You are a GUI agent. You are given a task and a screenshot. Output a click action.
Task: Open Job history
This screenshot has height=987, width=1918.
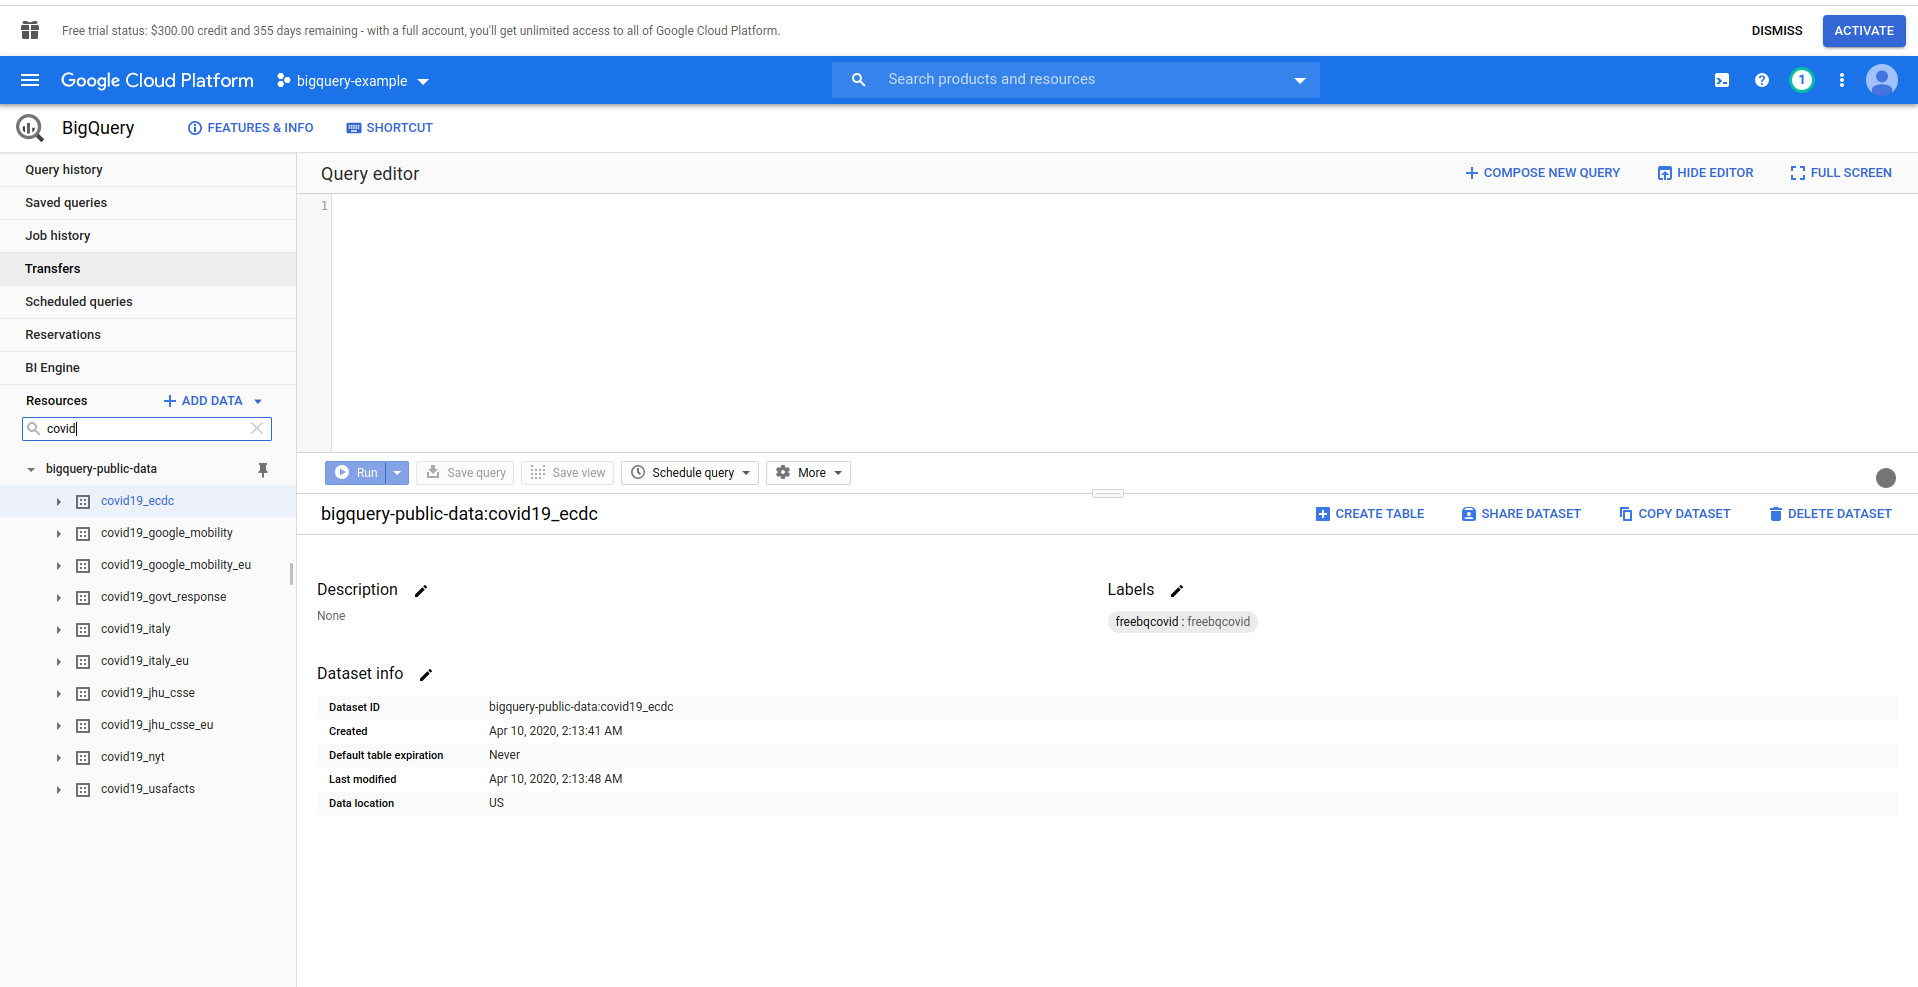(x=148, y=236)
